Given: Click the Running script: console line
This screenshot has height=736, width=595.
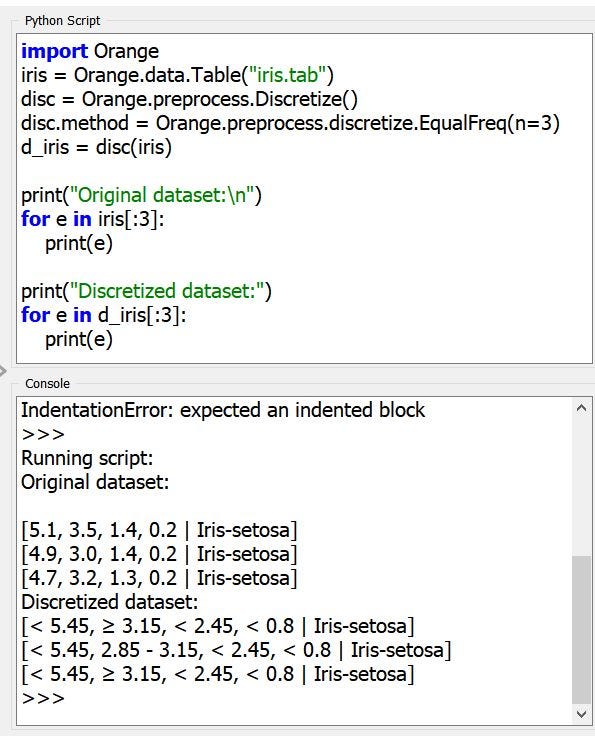Looking at the screenshot, I should (87, 458).
